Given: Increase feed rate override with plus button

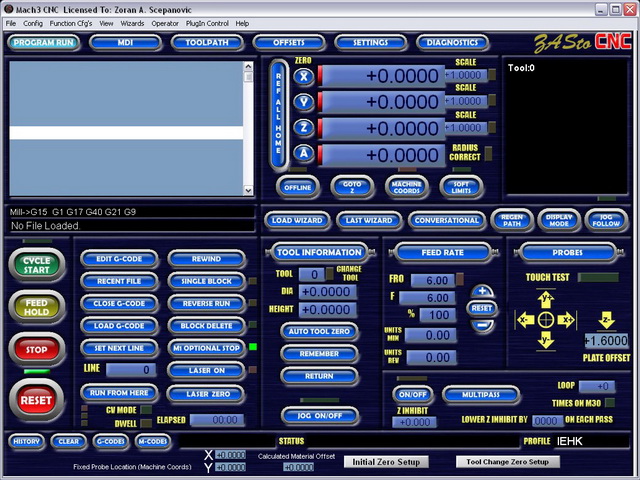Looking at the screenshot, I should coord(482,291).
